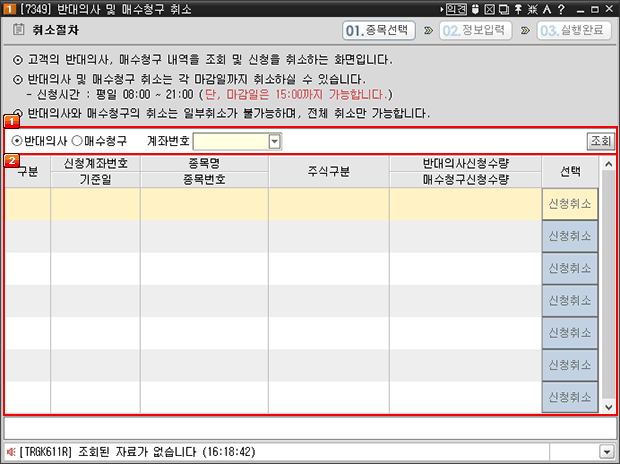Viewport: 620px width, 464px height.
Task: Click the table scrollbar down arrow
Action: click(x=608, y=407)
